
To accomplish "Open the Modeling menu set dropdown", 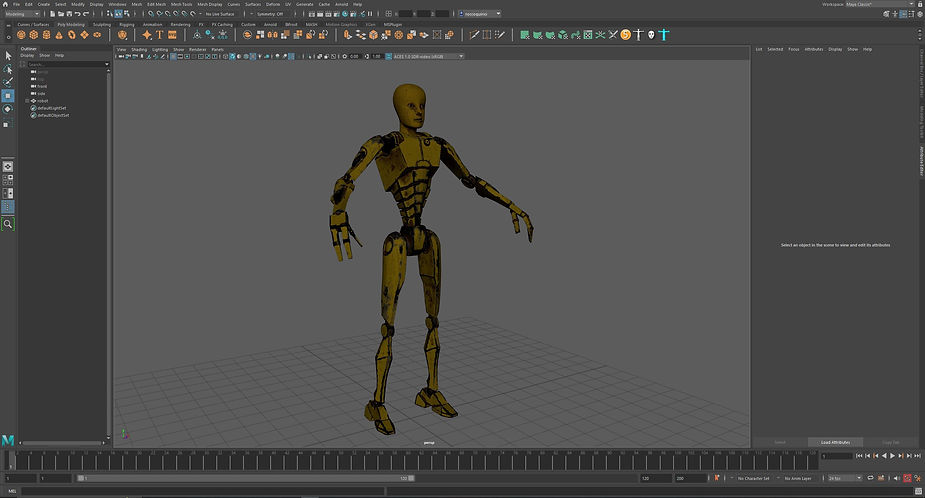I will click(21, 14).
